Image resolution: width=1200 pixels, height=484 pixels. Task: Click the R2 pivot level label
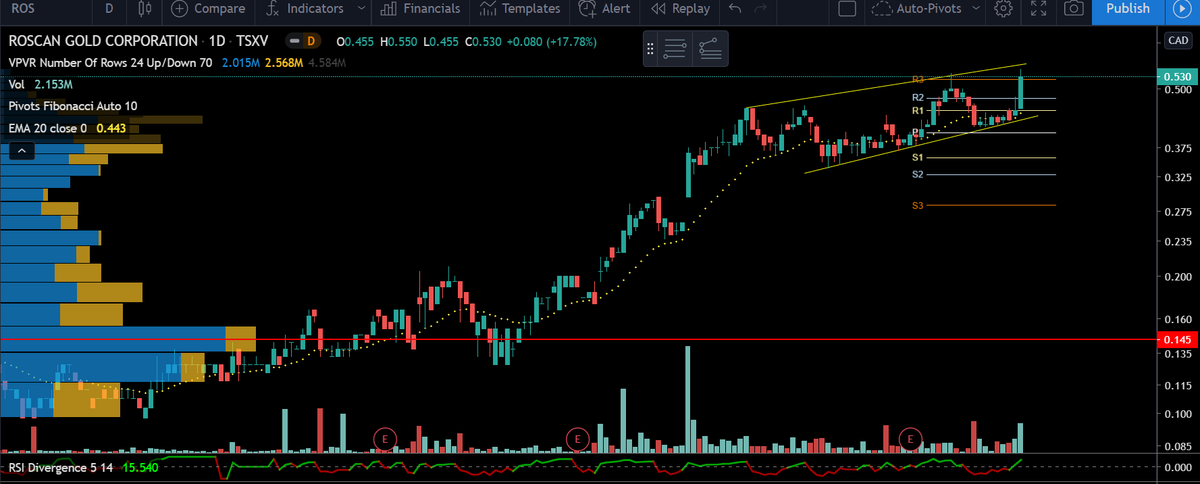tap(917, 98)
